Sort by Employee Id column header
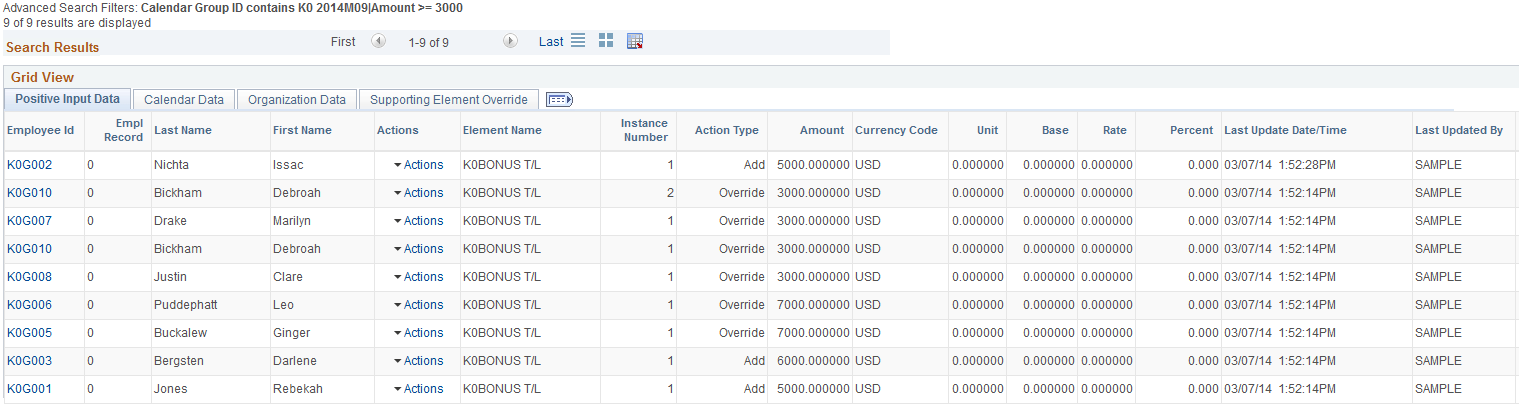 coord(40,130)
